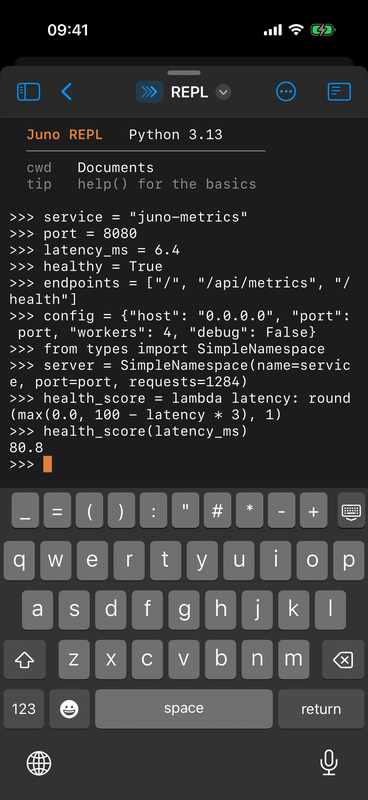Screen dimensions: 368x800
Task: Tap the return key
Action: 321,709
